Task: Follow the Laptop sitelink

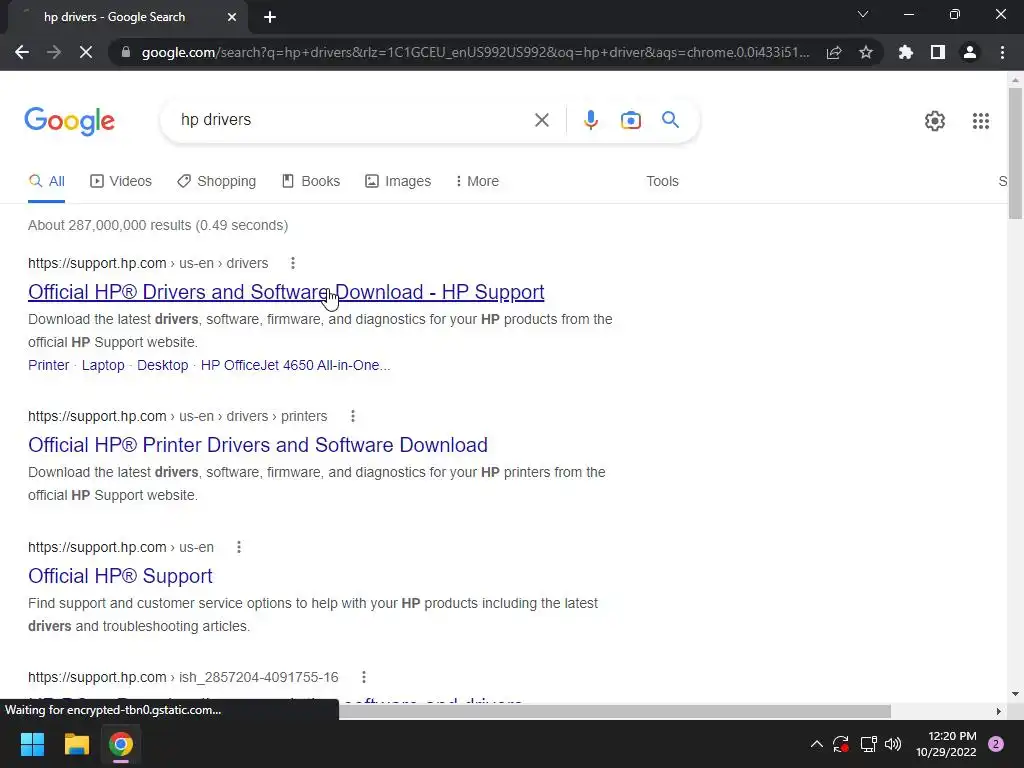Action: pos(103,365)
